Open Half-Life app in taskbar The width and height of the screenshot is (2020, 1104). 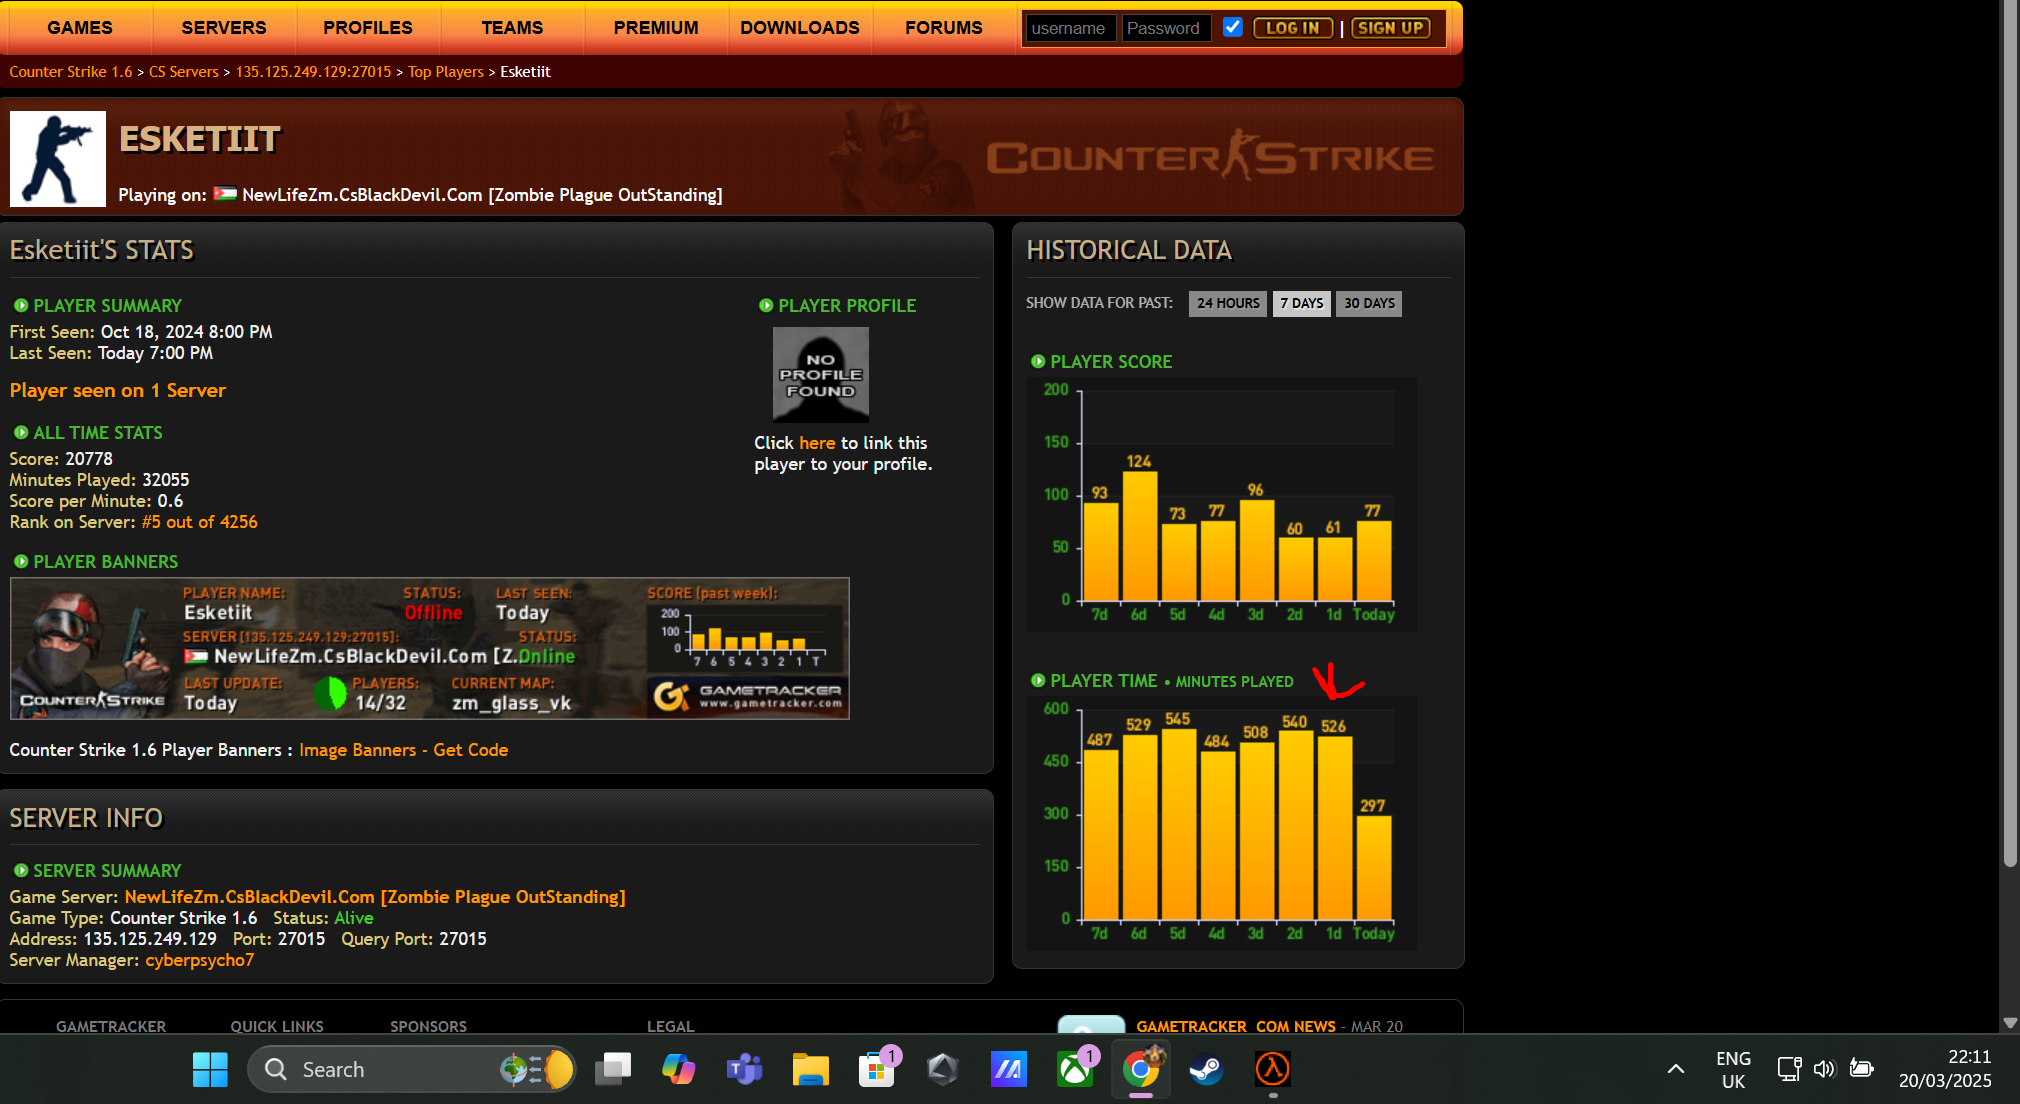(1273, 1070)
